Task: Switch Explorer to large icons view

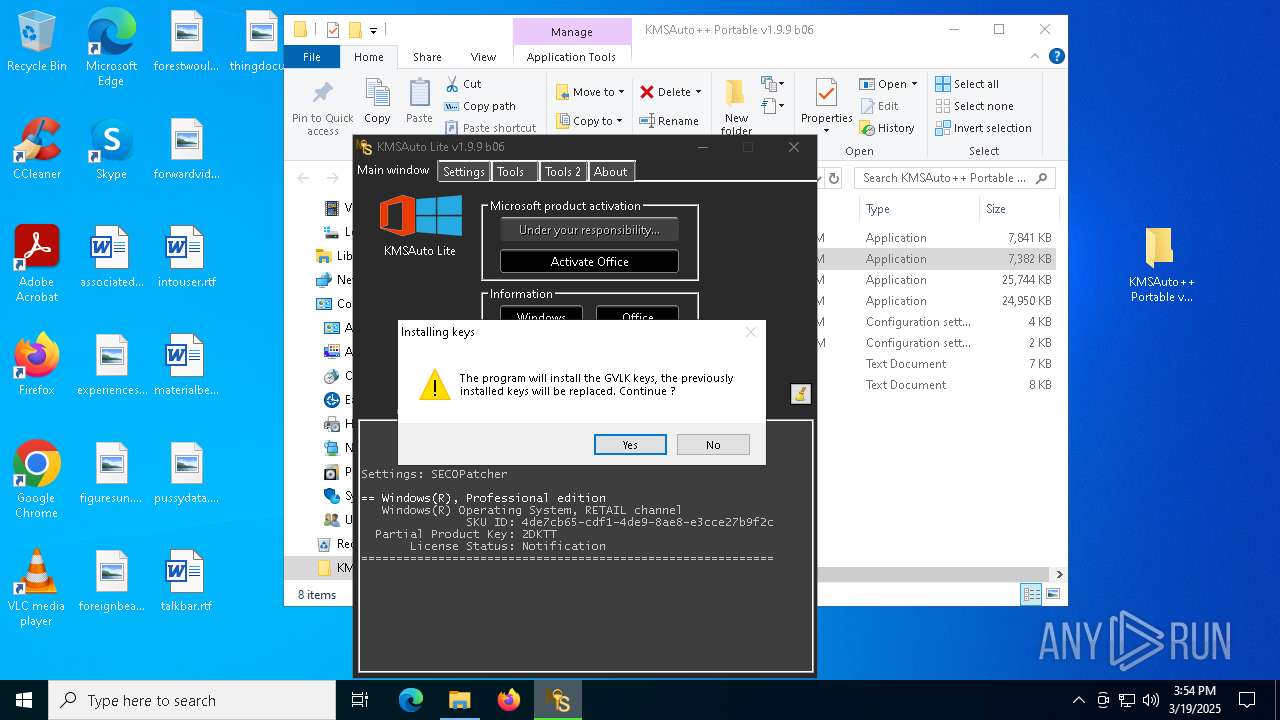Action: (1051, 594)
